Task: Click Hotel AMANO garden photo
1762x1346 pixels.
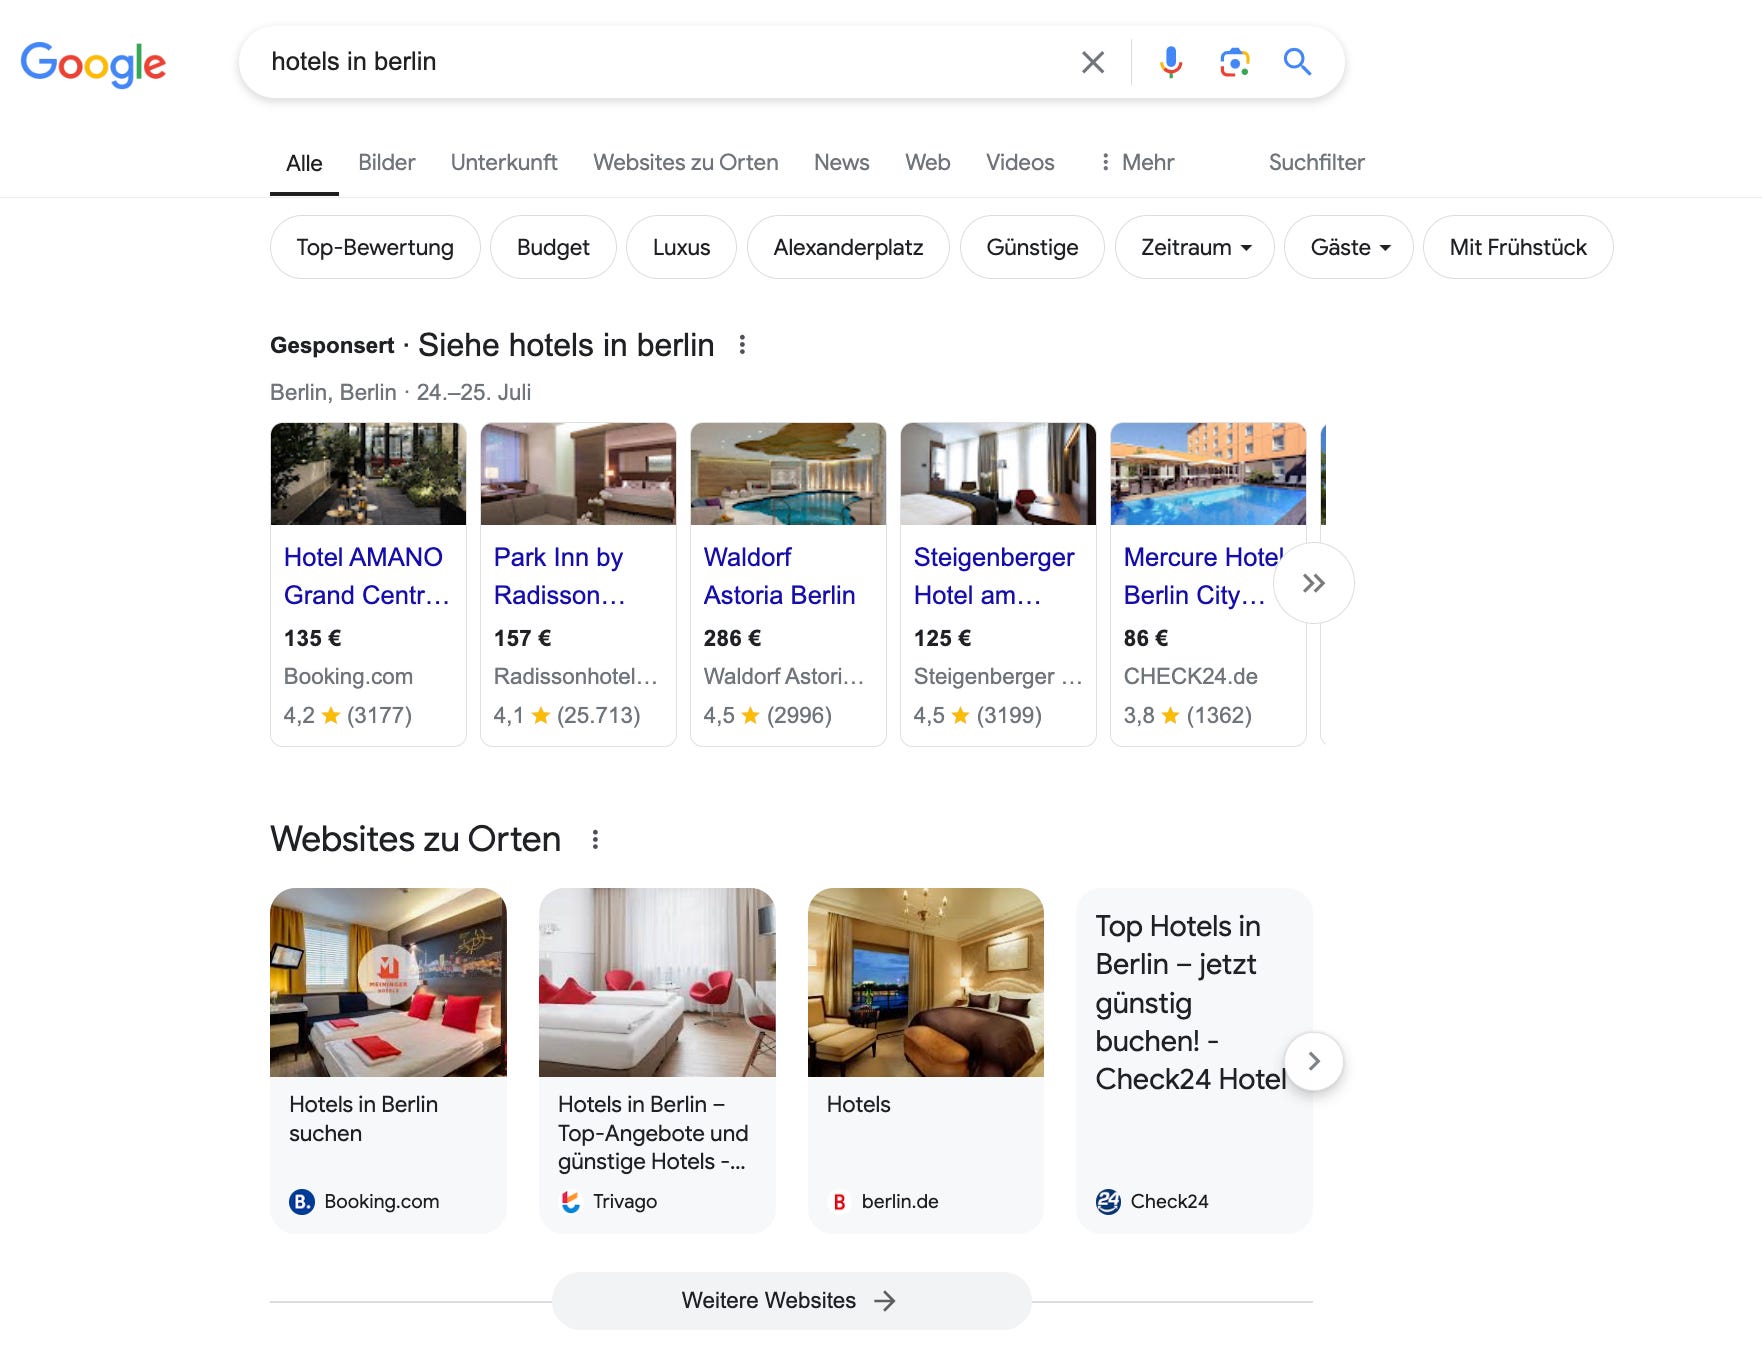Action: coord(368,474)
